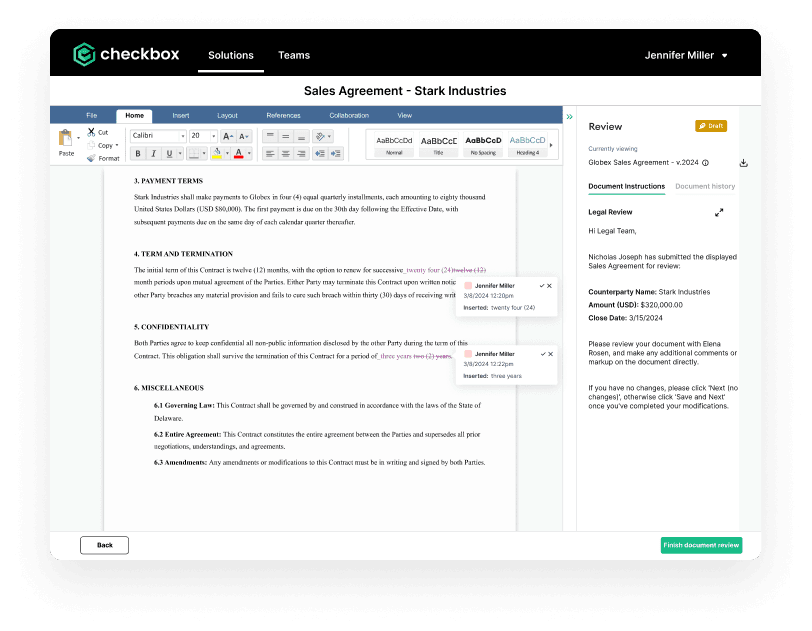Apply the Normal style

coord(394,145)
